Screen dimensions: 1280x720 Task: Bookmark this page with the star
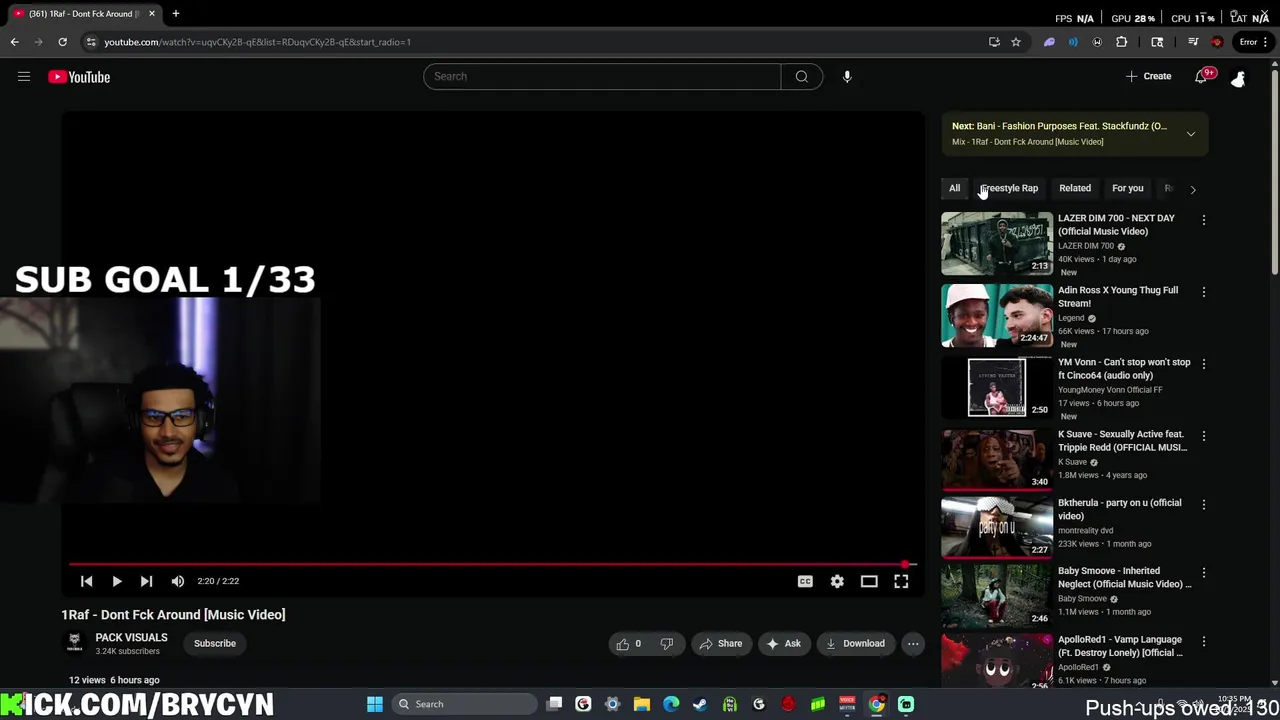(x=1016, y=42)
